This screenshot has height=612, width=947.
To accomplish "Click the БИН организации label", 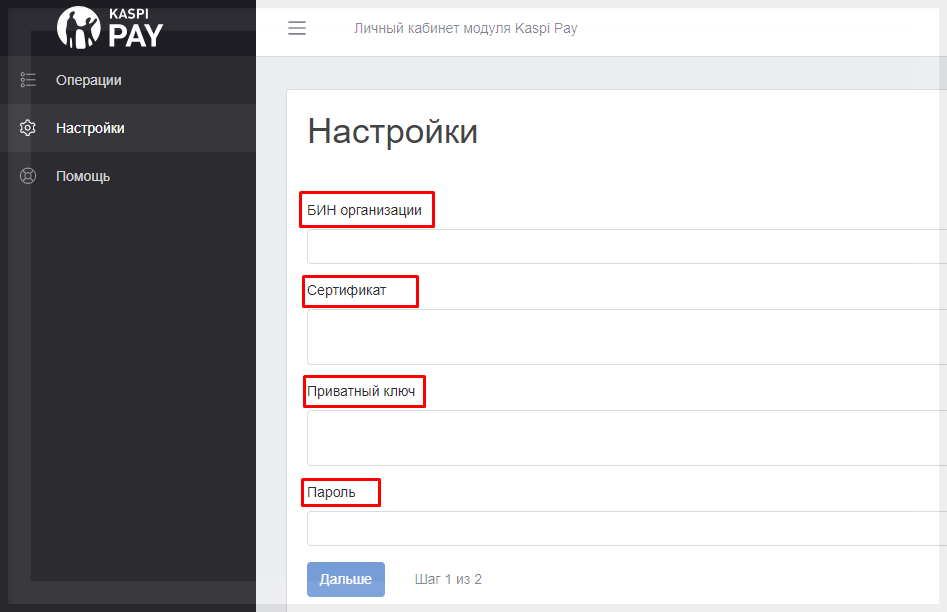I will pos(364,210).
